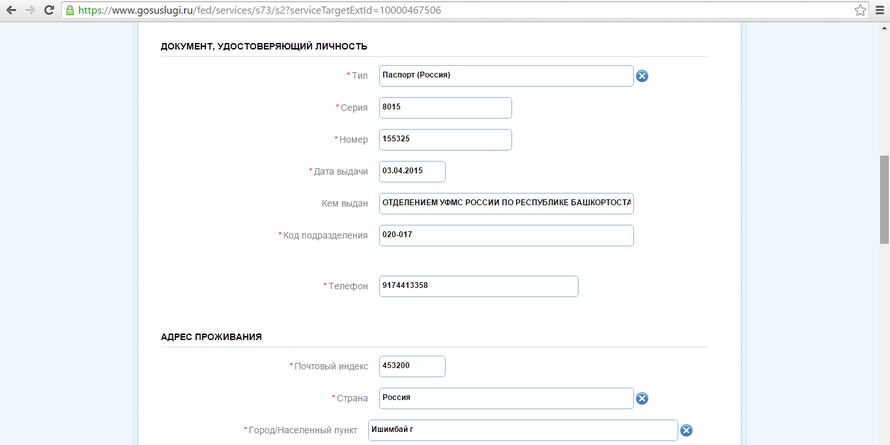Bookmark this page with the star icon
The width and height of the screenshot is (890, 445).
tap(859, 10)
